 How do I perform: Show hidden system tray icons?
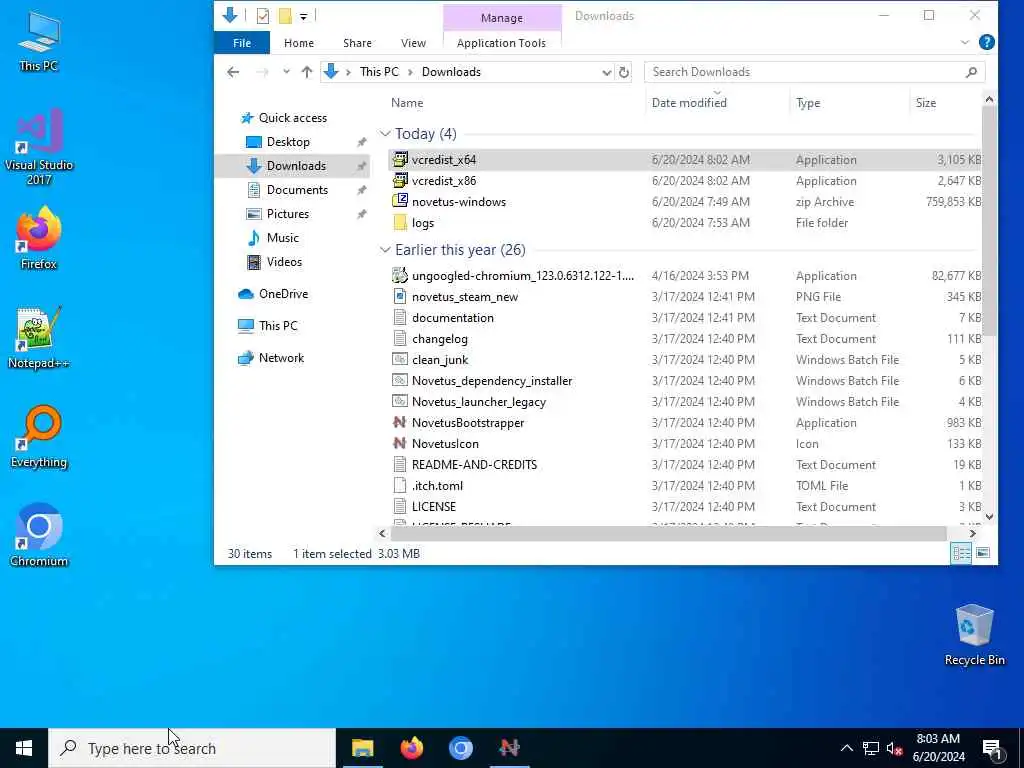pos(846,748)
